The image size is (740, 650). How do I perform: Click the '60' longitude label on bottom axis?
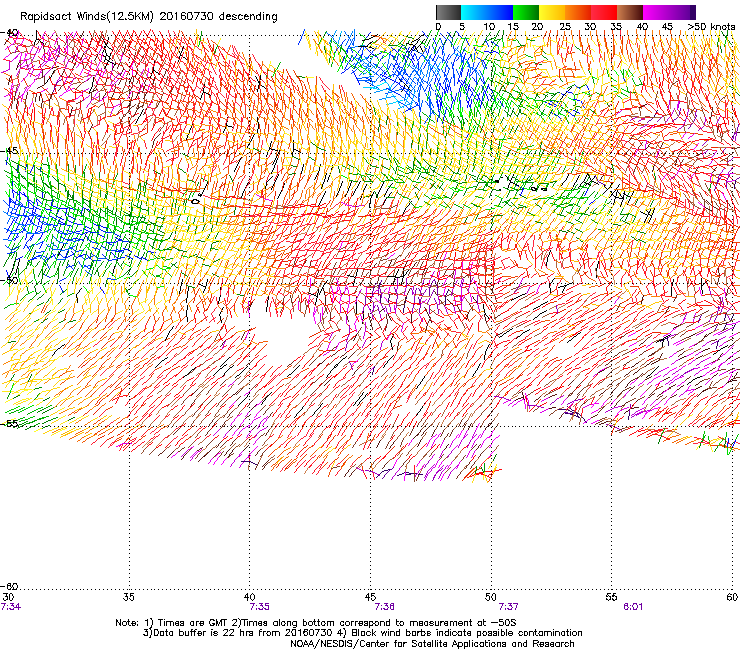(732, 597)
